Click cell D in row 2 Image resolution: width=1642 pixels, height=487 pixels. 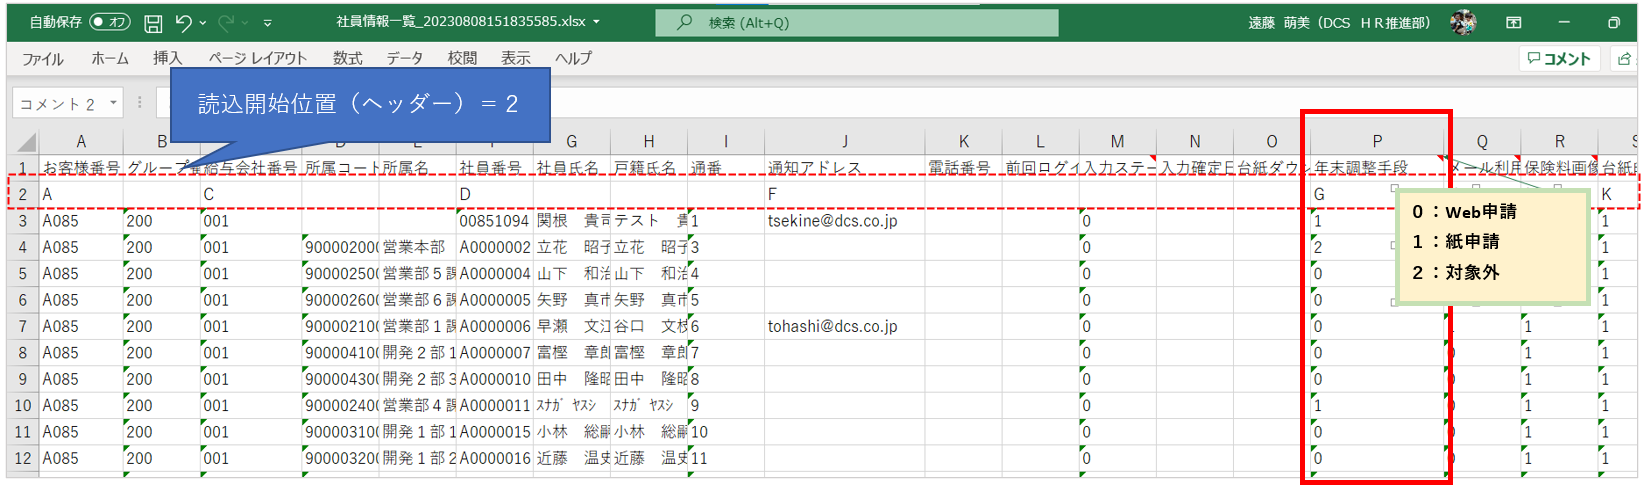click(494, 194)
